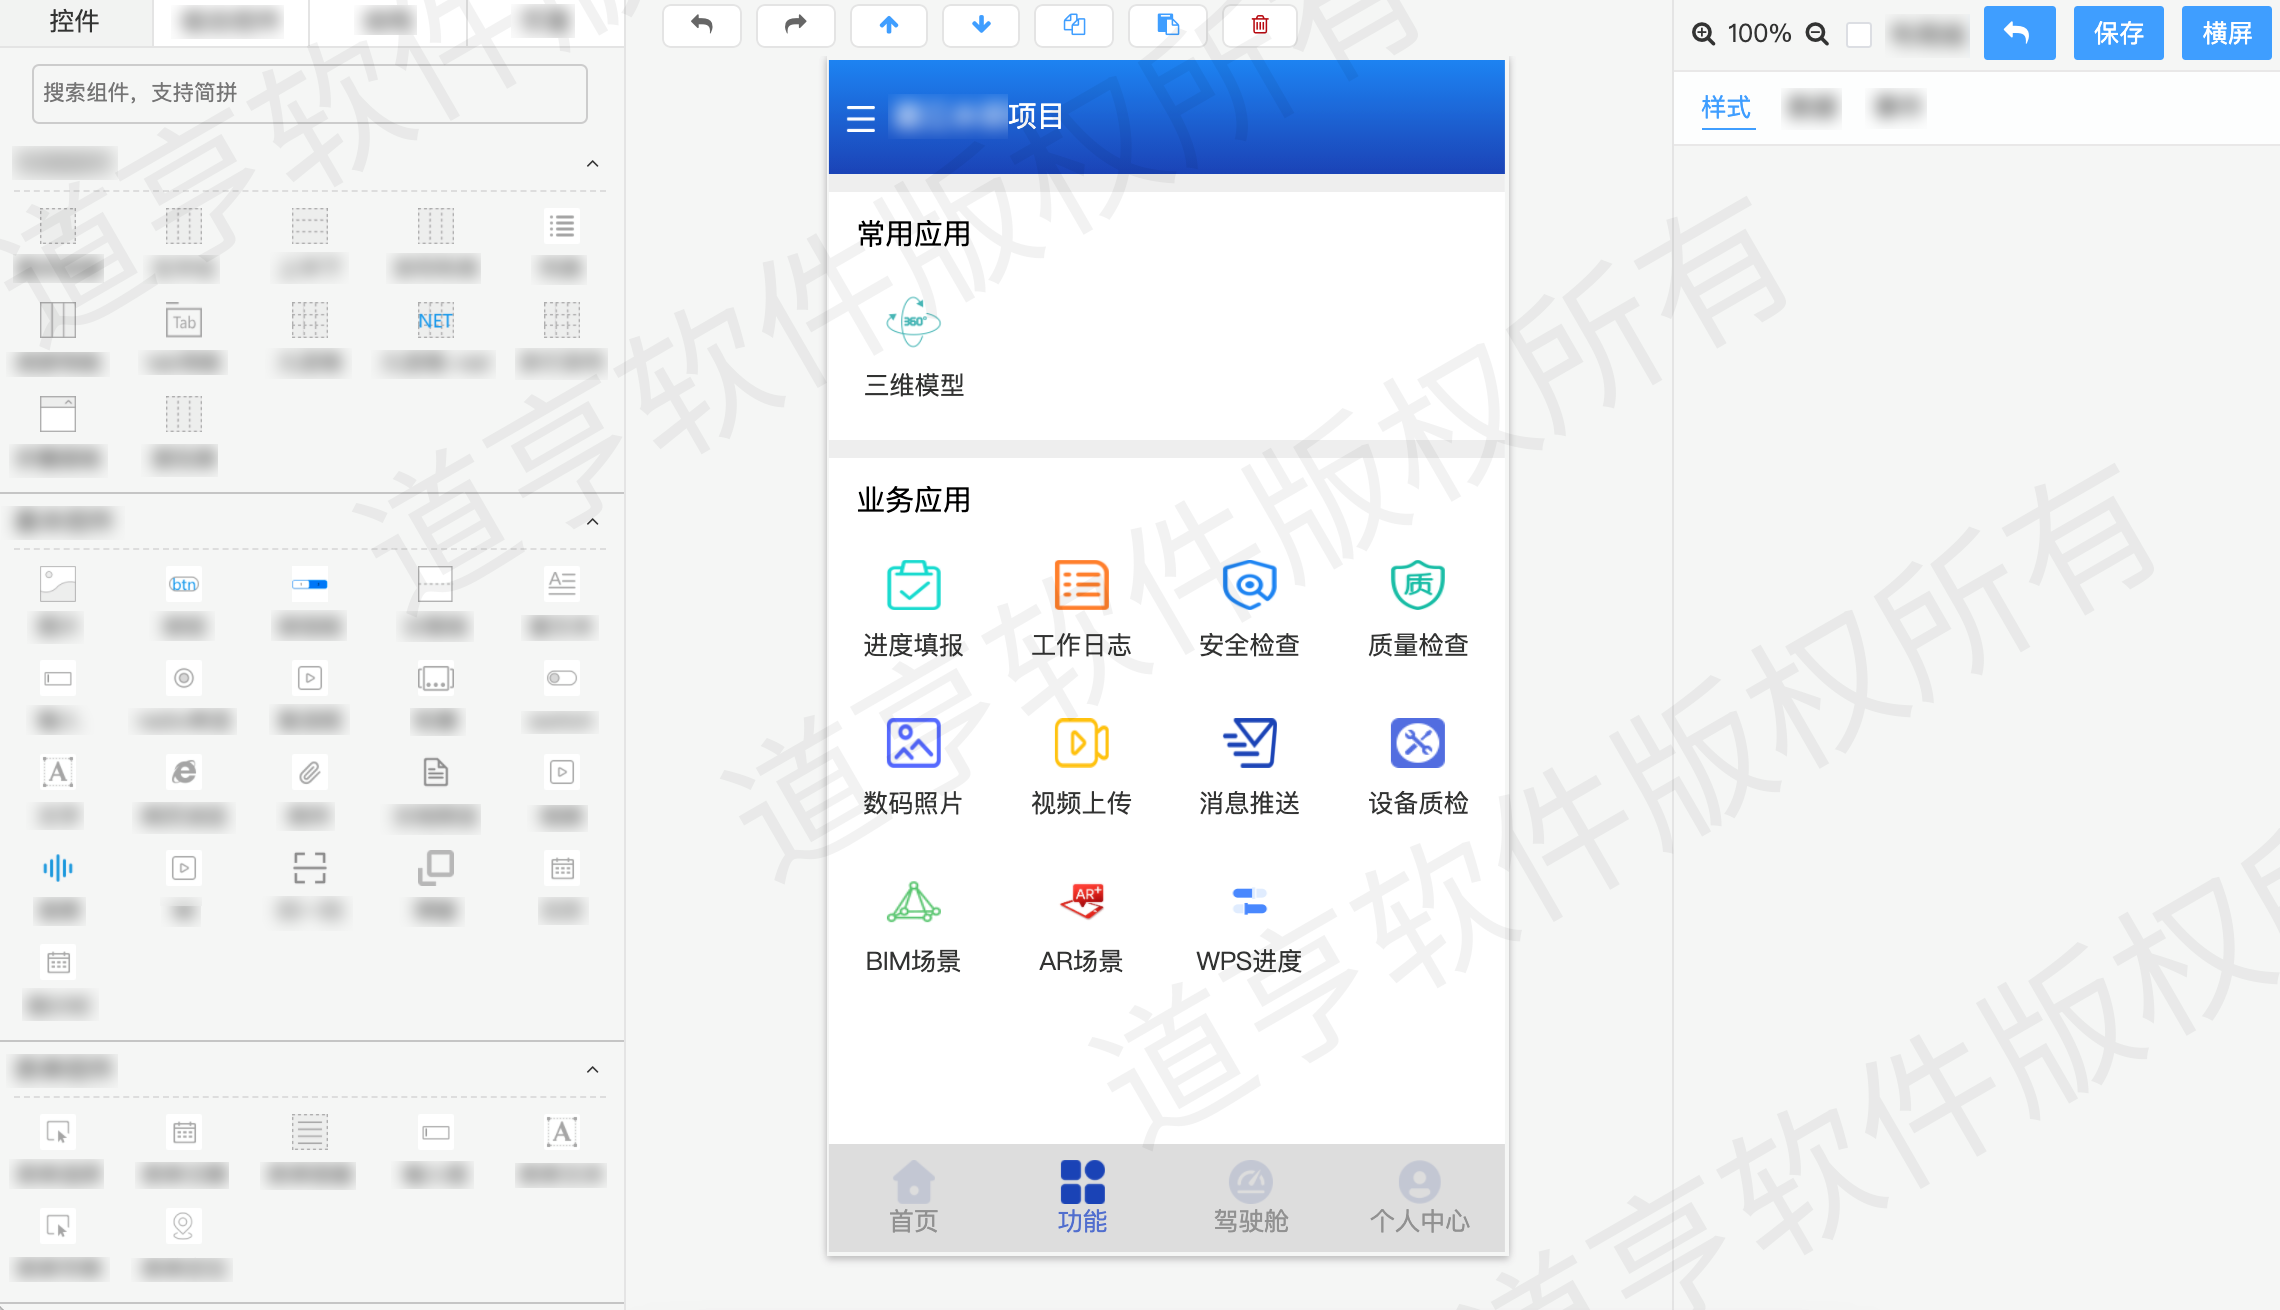Click the blue move-down arrow button
Viewport: 2280px width, 1310px height.
pyautogui.click(x=981, y=25)
